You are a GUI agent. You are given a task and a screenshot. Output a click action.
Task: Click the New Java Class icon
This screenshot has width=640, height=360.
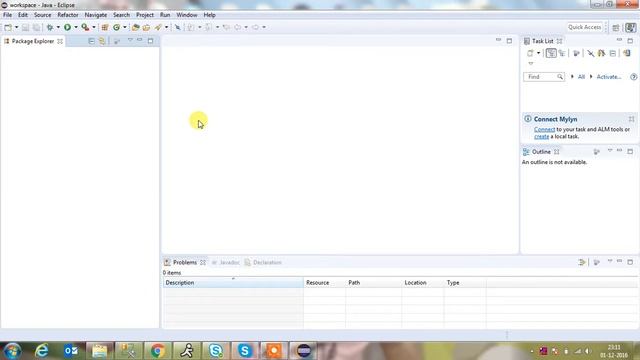point(116,27)
